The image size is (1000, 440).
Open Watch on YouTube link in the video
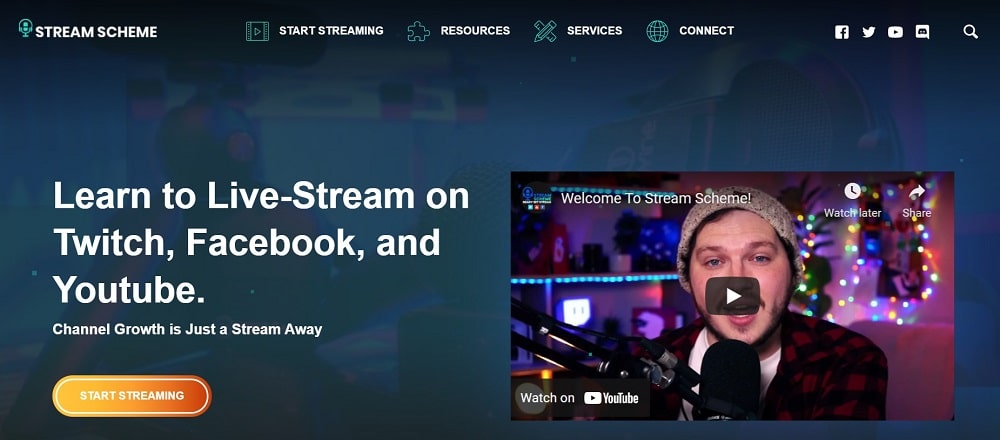pyautogui.click(x=580, y=398)
